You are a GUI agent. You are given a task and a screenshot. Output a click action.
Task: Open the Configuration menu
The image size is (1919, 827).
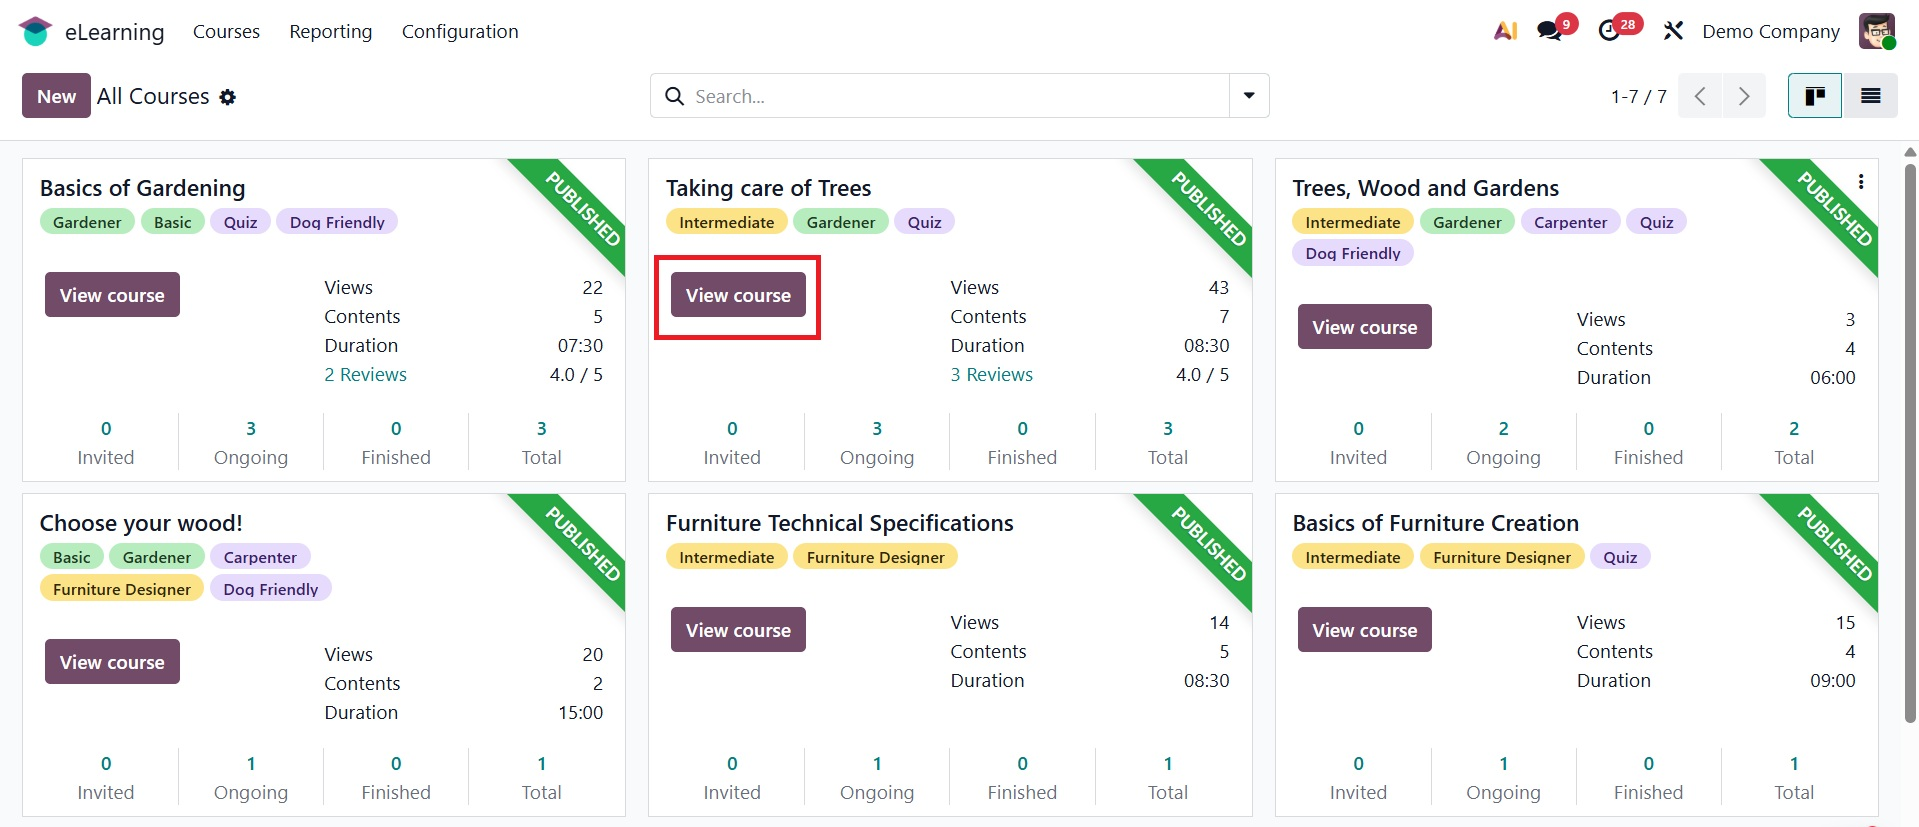point(460,32)
